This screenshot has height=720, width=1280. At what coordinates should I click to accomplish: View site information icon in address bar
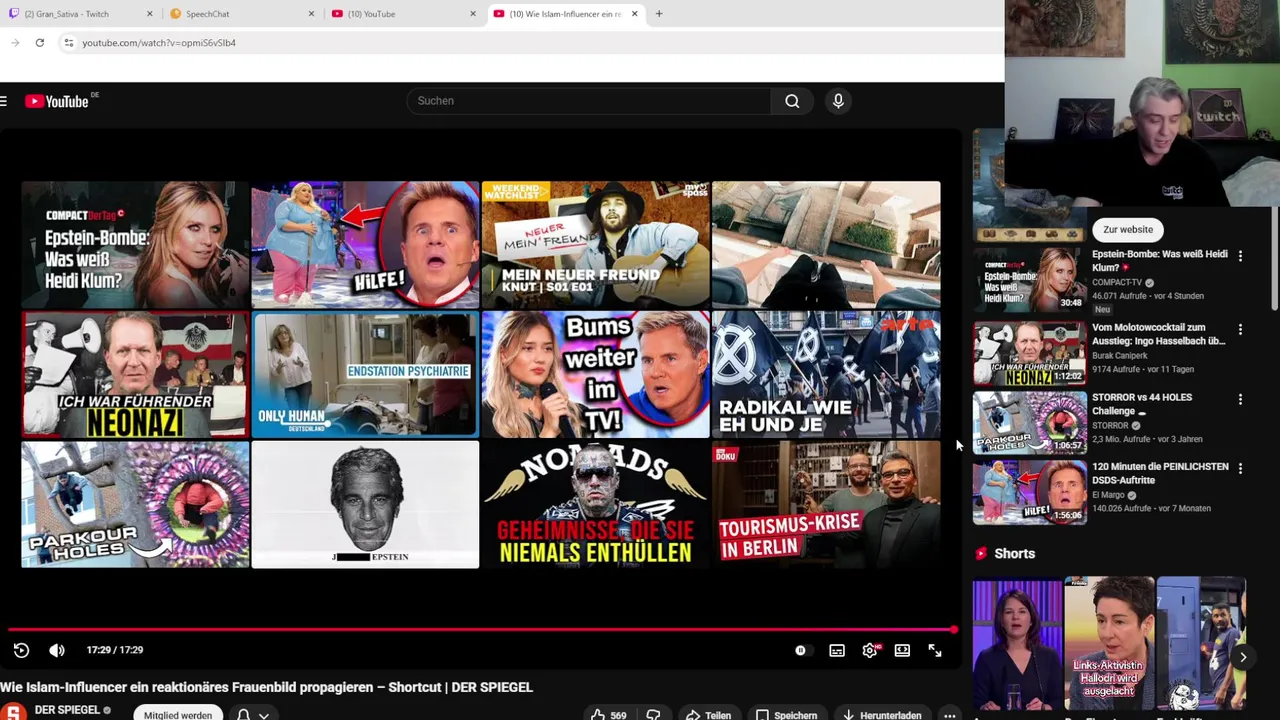coord(68,43)
